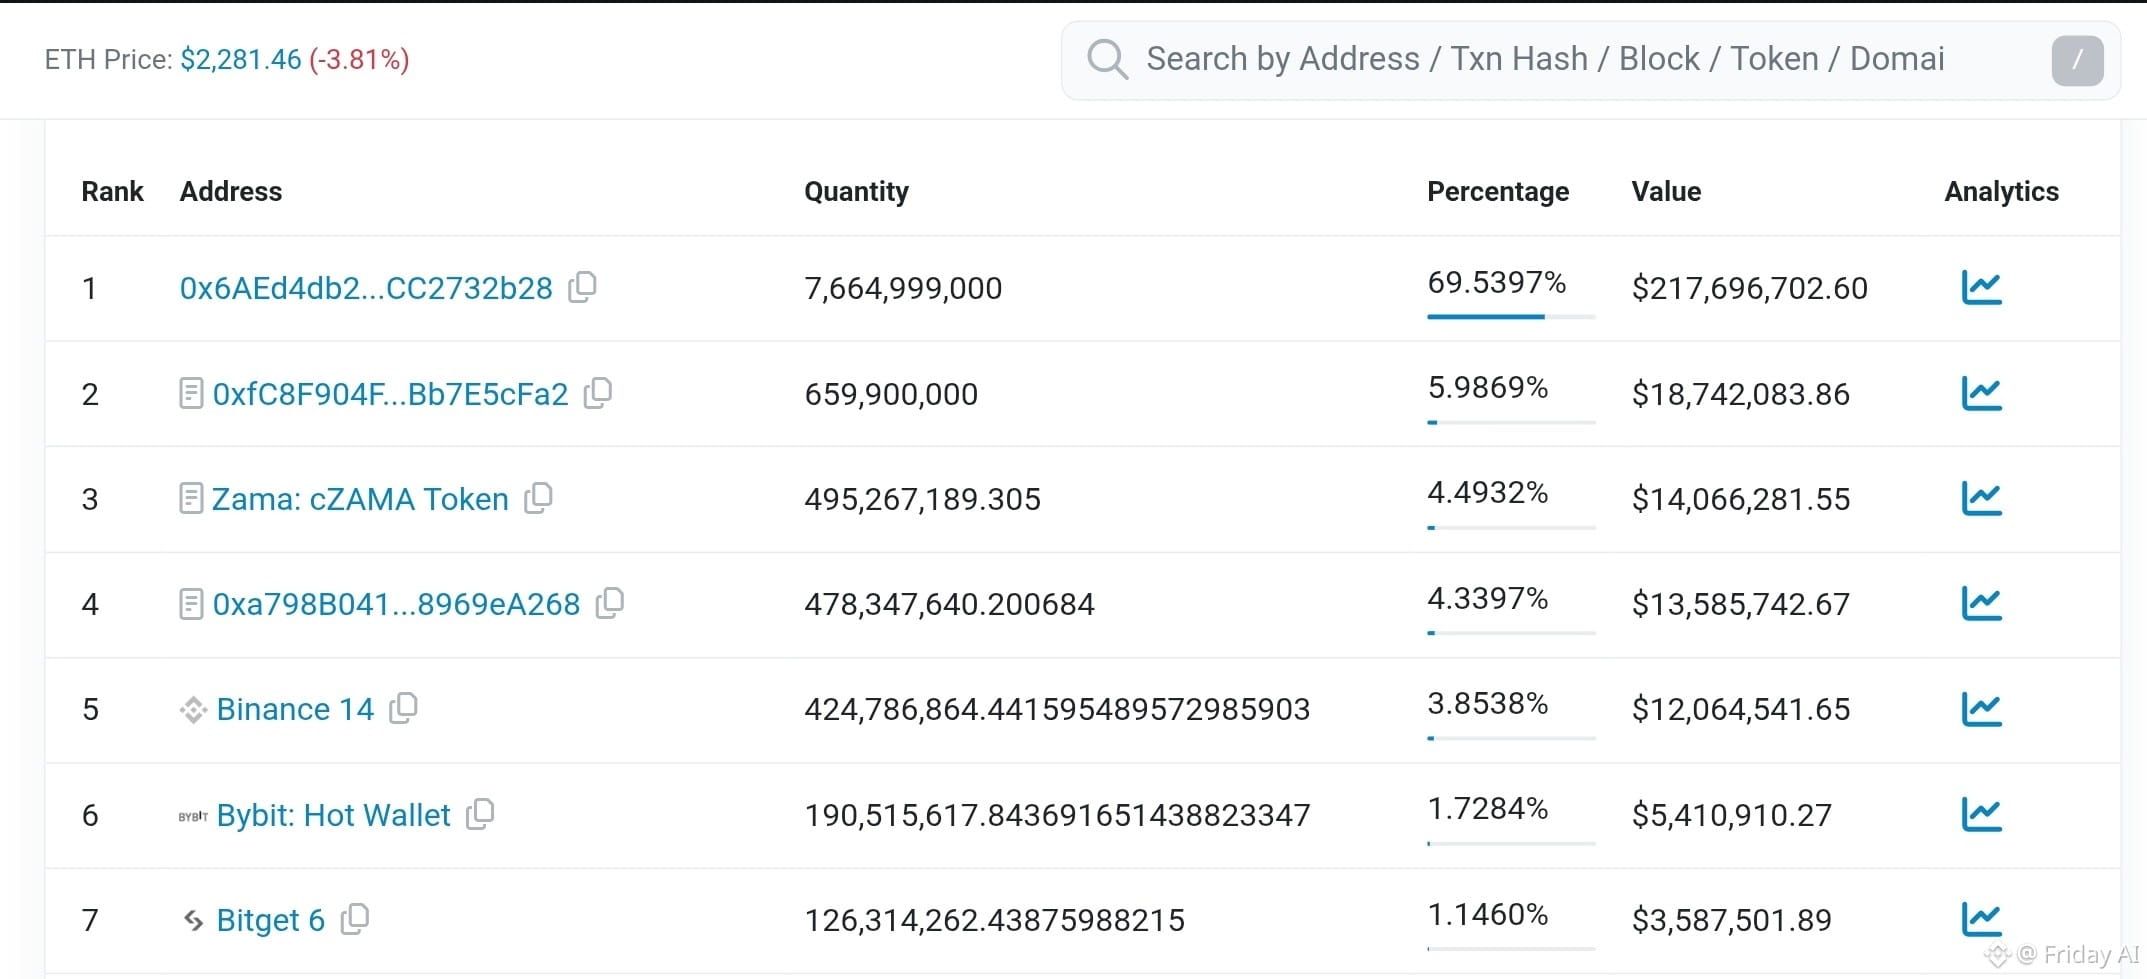Viewport: 2147px width, 979px height.
Task: Click the Analytics column header
Action: [x=2002, y=191]
